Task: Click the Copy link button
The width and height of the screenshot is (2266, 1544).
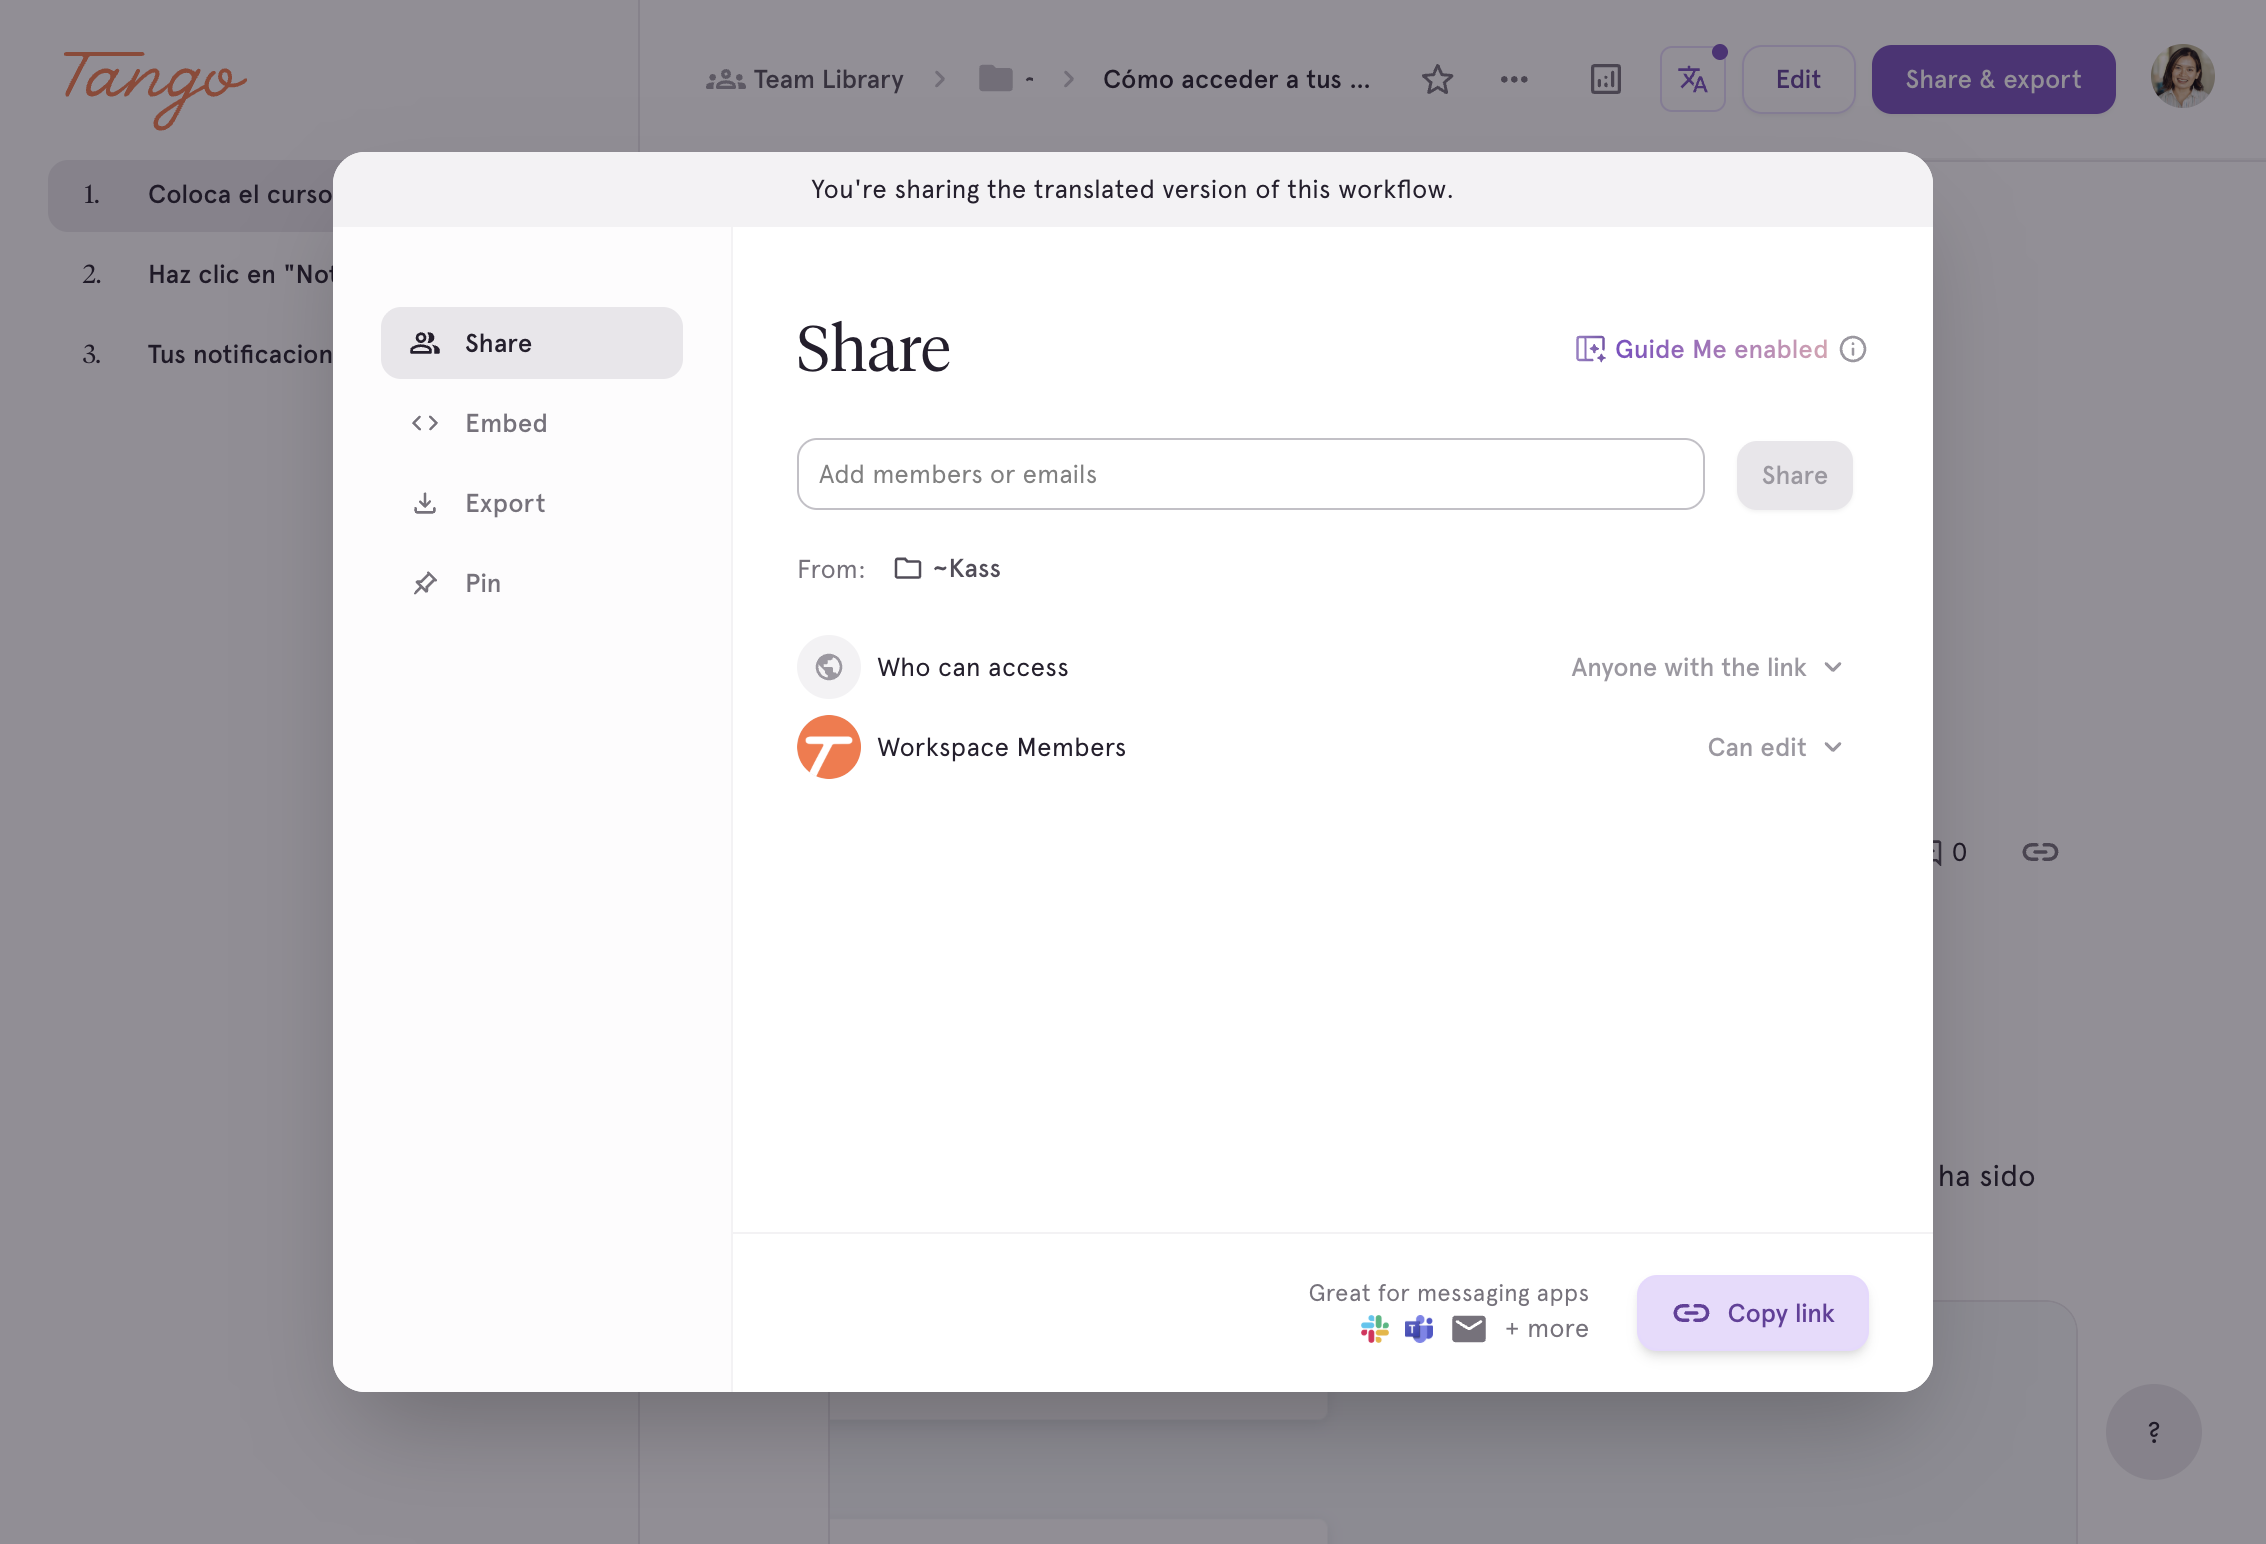Action: [1753, 1313]
